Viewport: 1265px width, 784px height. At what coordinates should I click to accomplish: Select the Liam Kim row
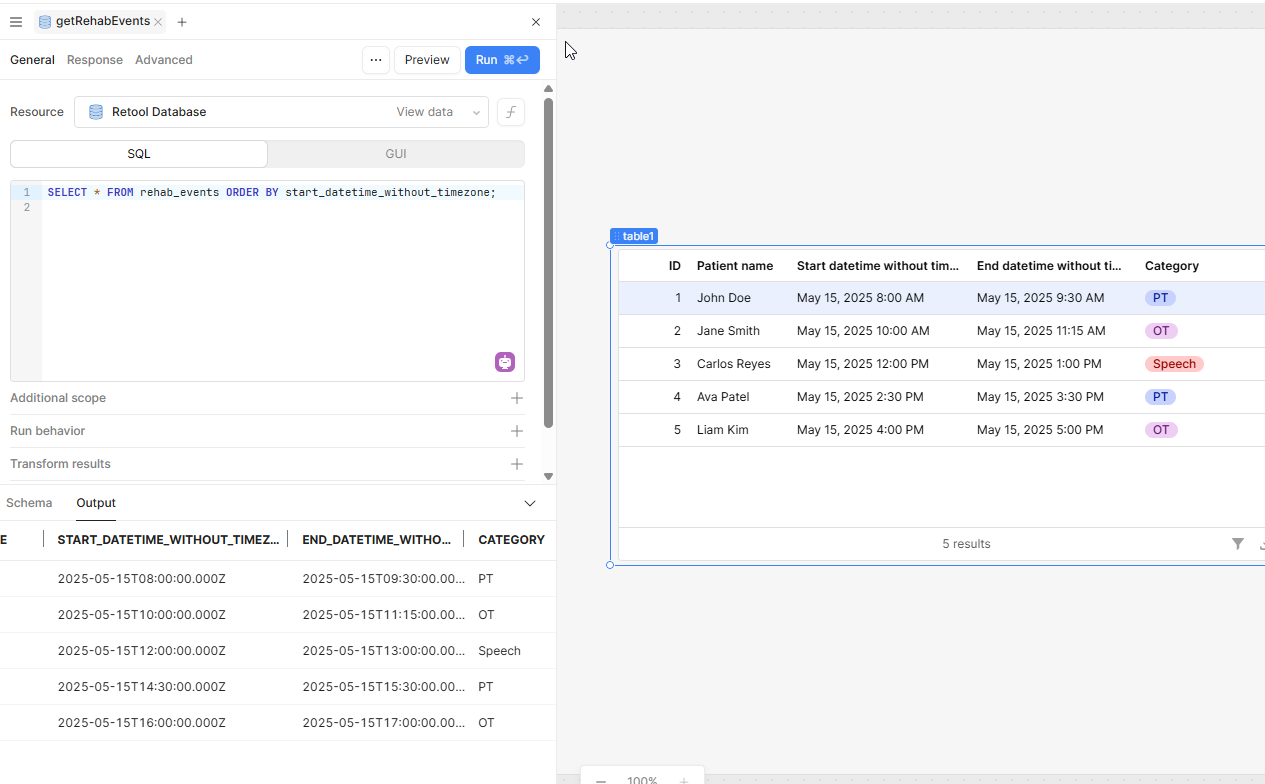click(x=941, y=430)
